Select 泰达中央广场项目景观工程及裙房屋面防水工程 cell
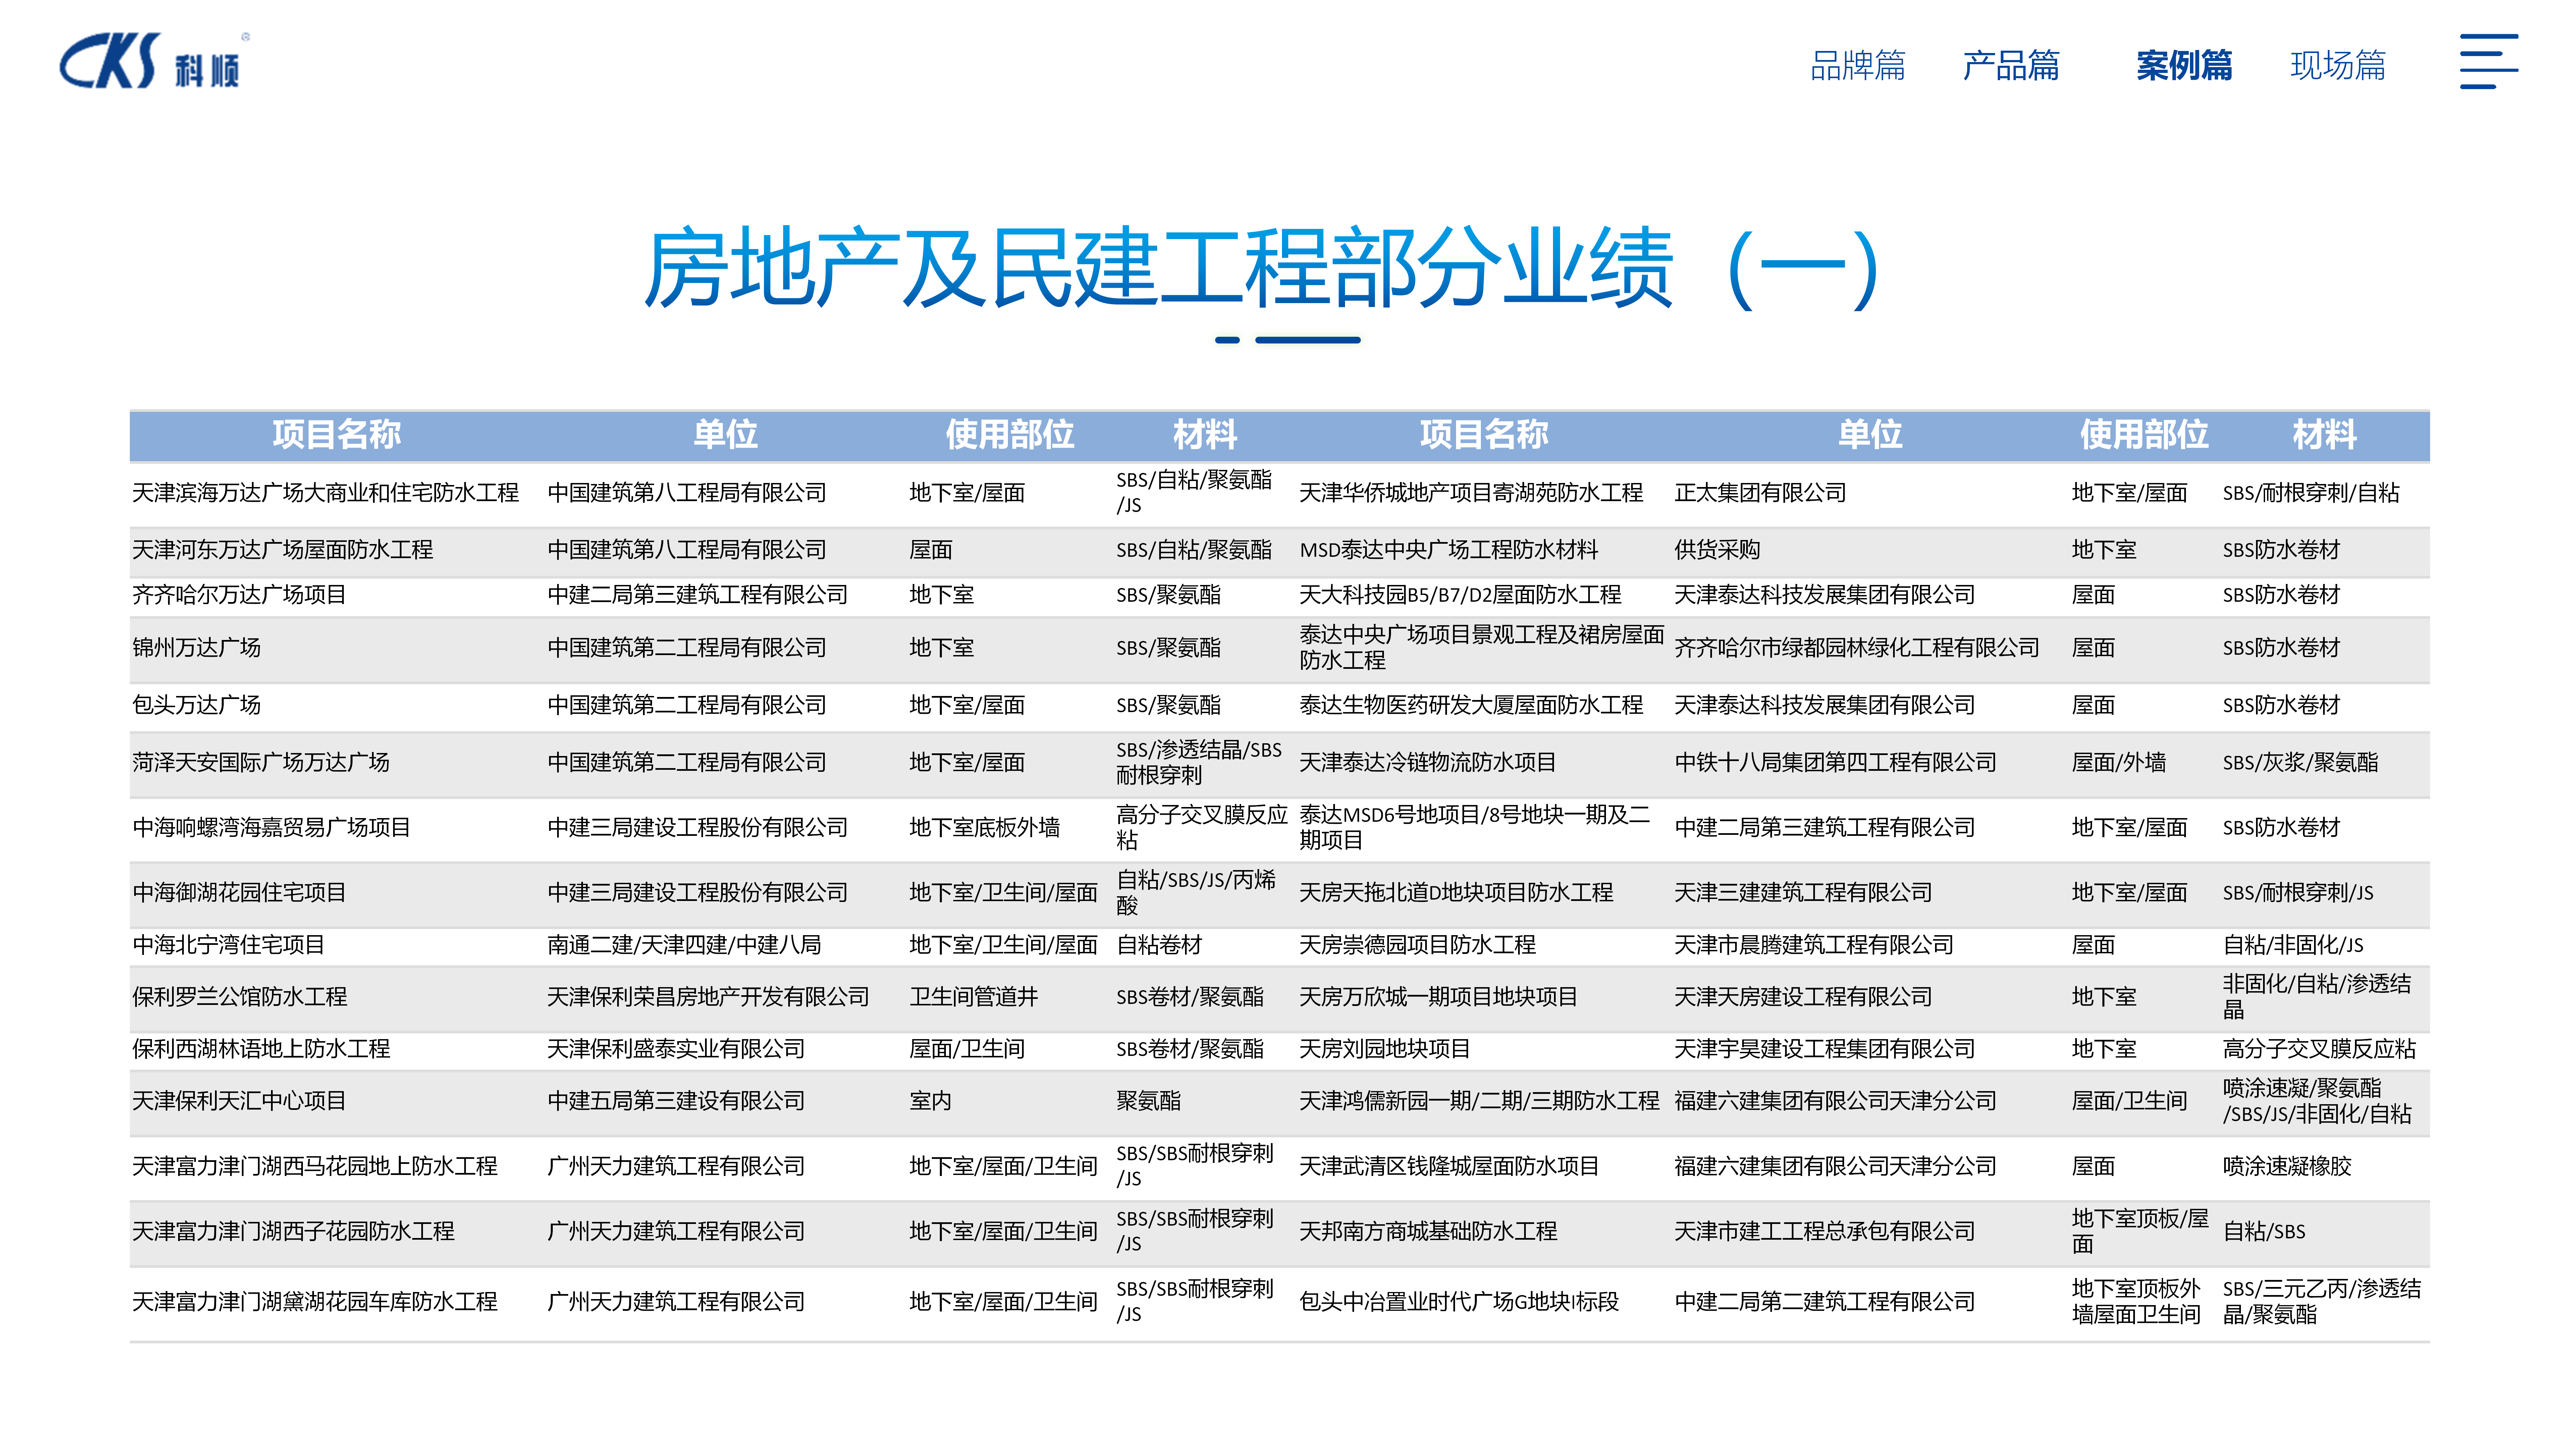The width and height of the screenshot is (2576, 1449). tap(1482, 648)
